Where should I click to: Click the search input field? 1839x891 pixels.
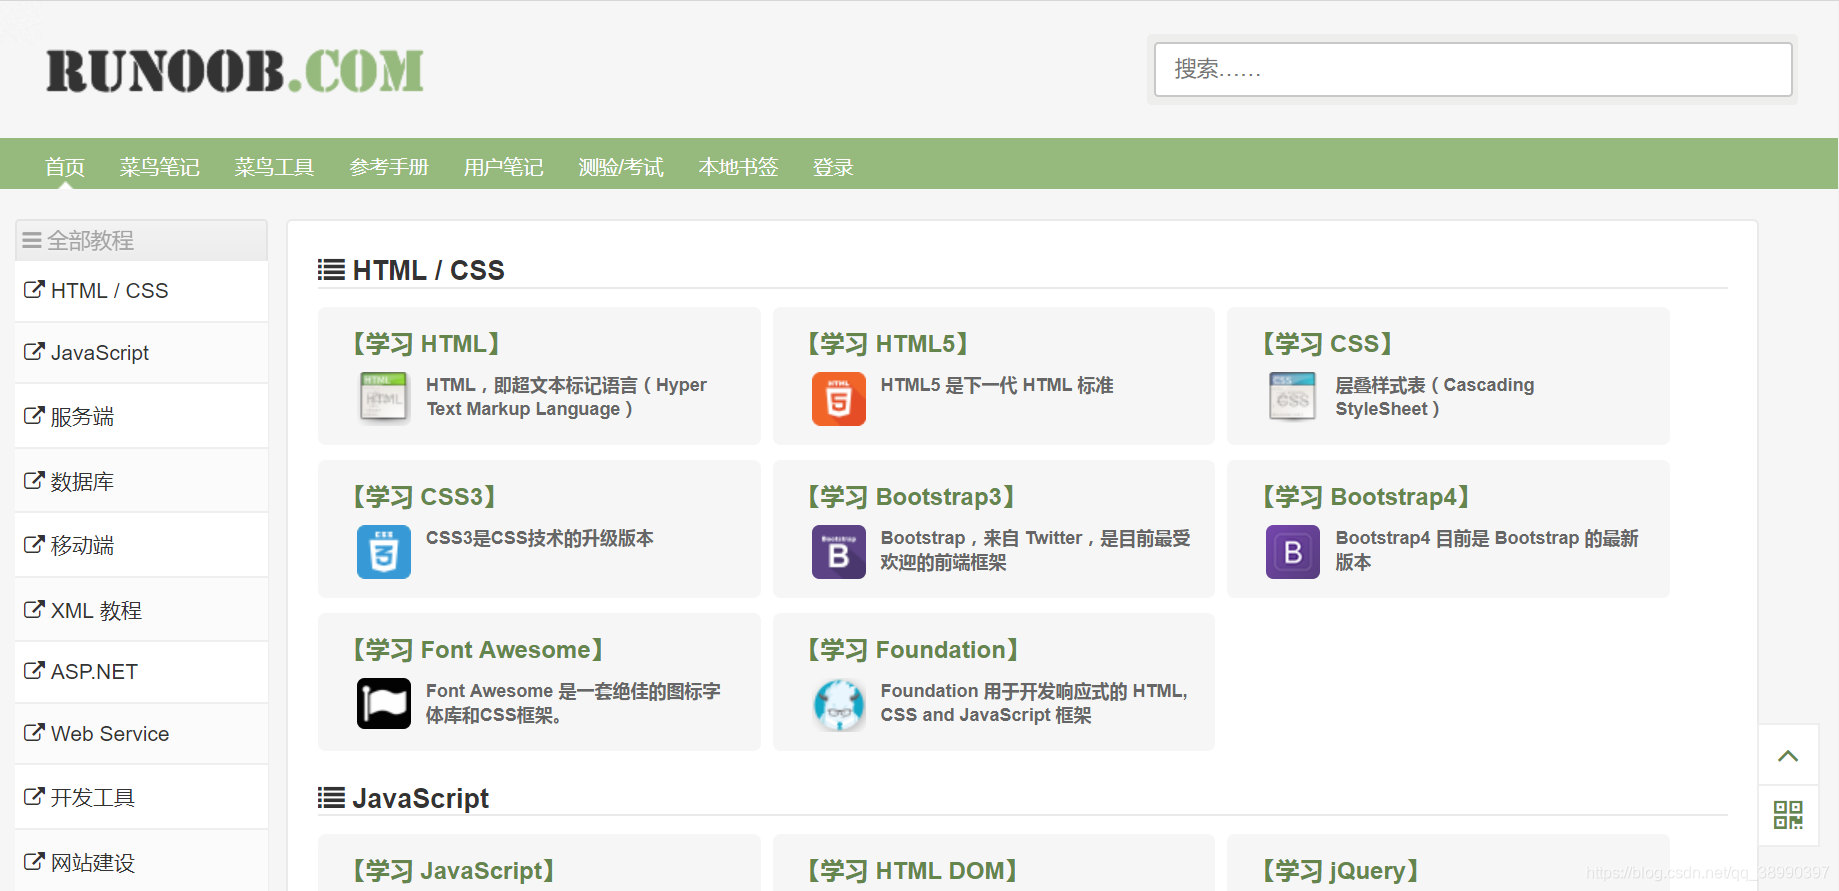[x=1473, y=69]
